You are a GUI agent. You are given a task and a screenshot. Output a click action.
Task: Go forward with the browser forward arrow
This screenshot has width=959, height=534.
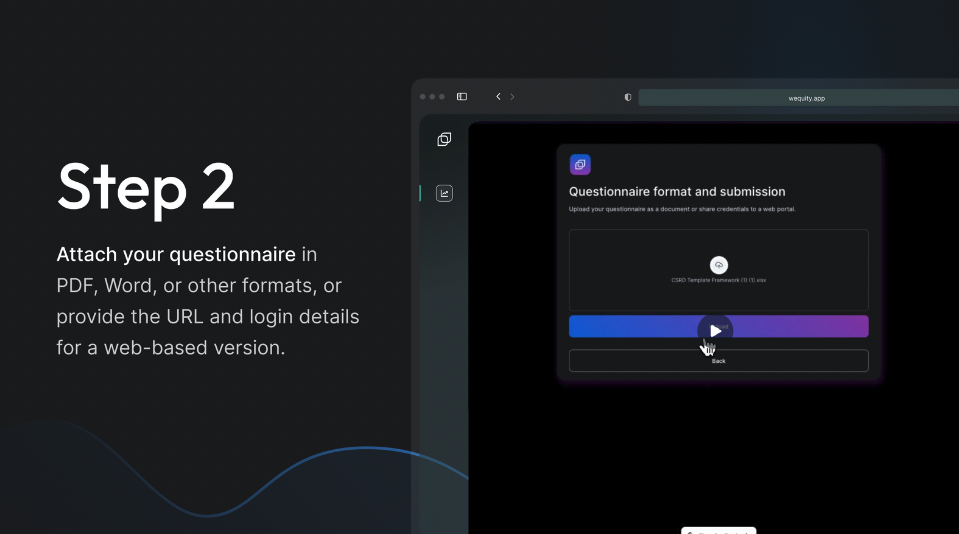(x=513, y=97)
